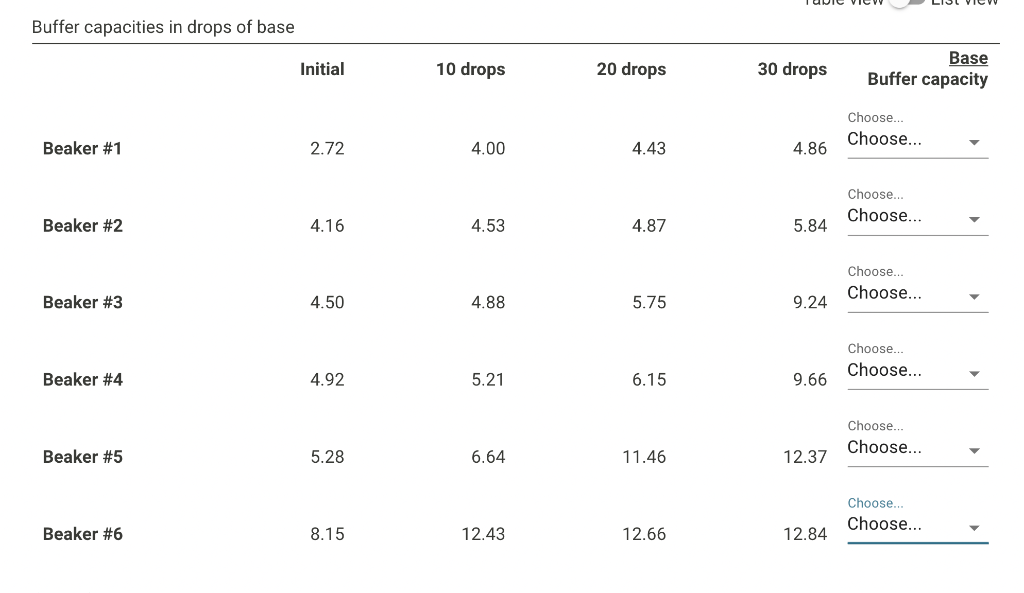The height and width of the screenshot is (593, 1024).
Task: Click the Beaker #4 dropdown caret icon
Action: tap(974, 375)
